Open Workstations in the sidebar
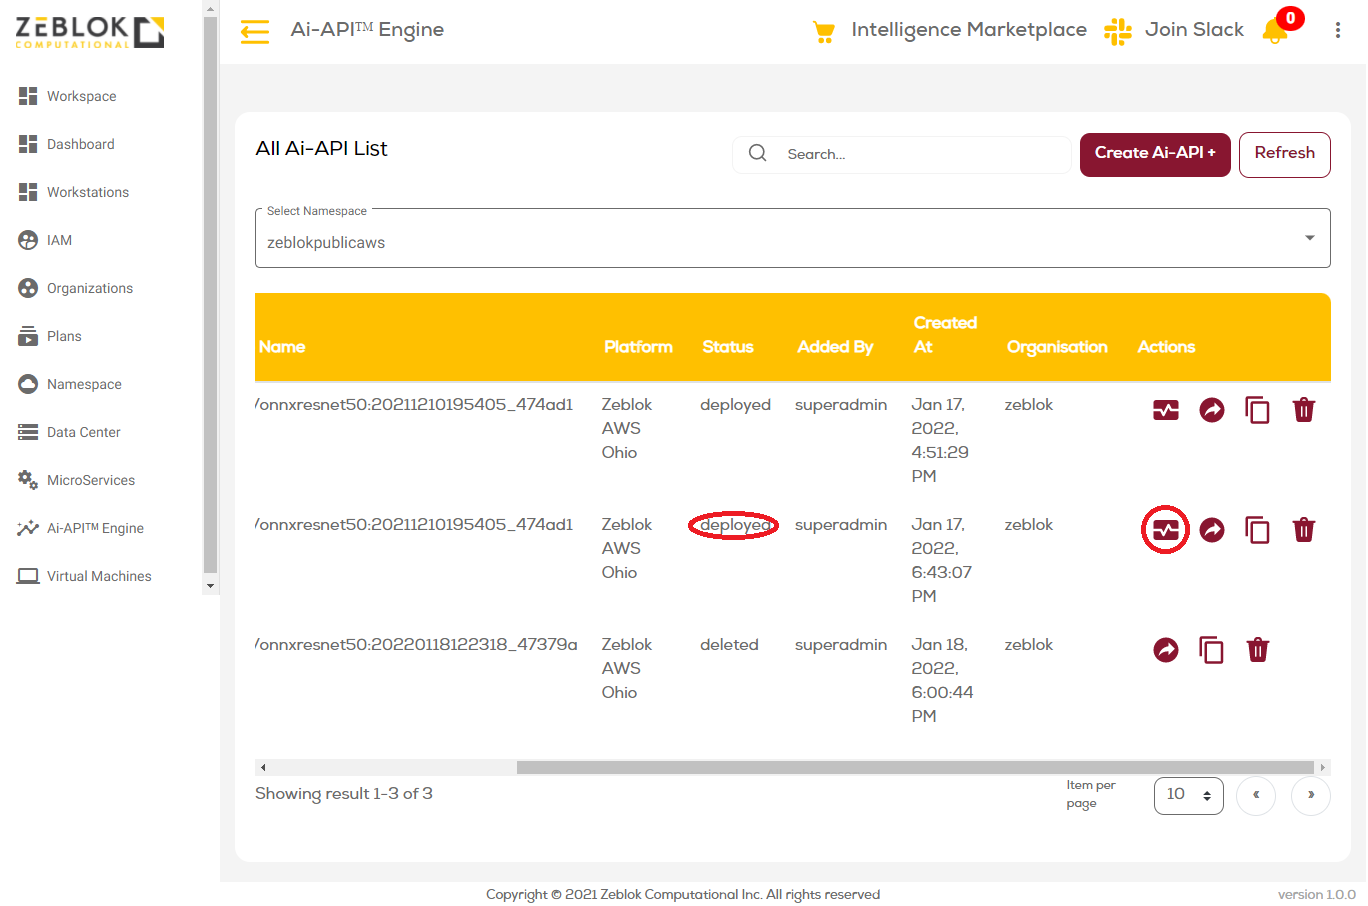This screenshot has width=1368, height=906. click(x=88, y=192)
